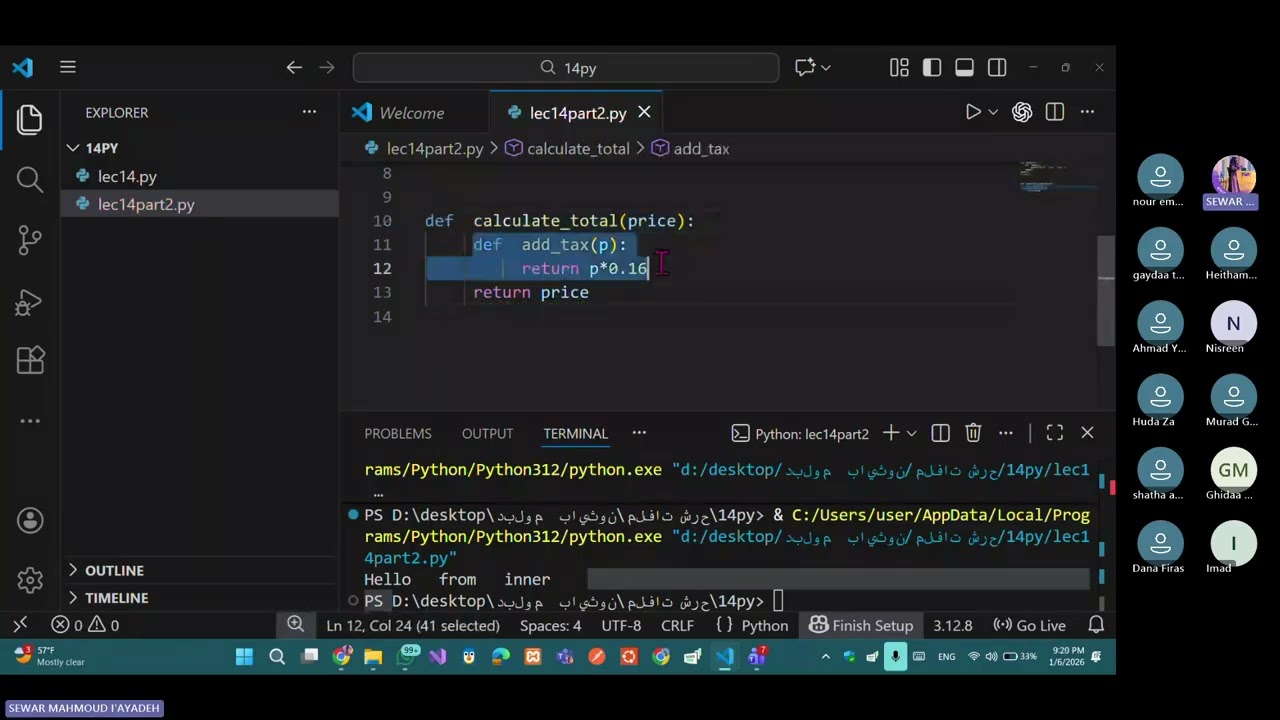Open the Accounts menu icon
Image resolution: width=1280 pixels, height=720 pixels.
29,520
